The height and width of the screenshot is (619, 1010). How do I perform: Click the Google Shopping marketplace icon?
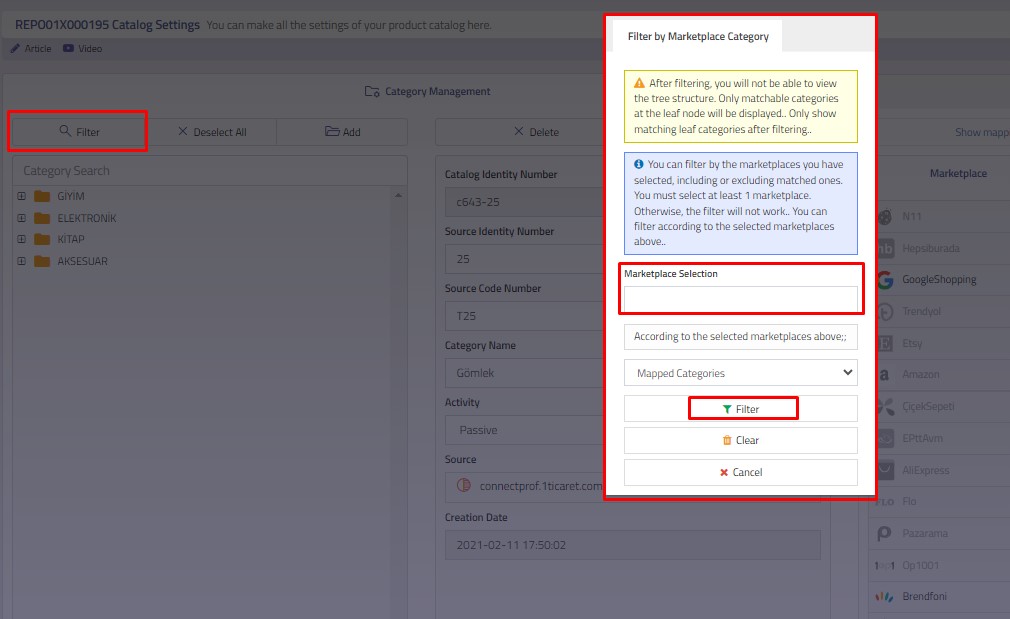click(885, 280)
